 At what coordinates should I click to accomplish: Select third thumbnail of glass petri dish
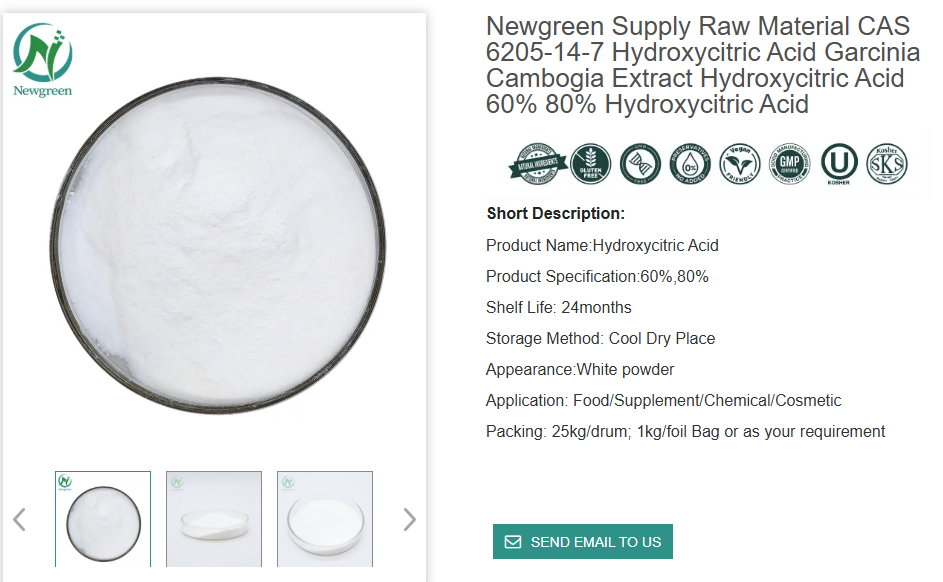325,519
